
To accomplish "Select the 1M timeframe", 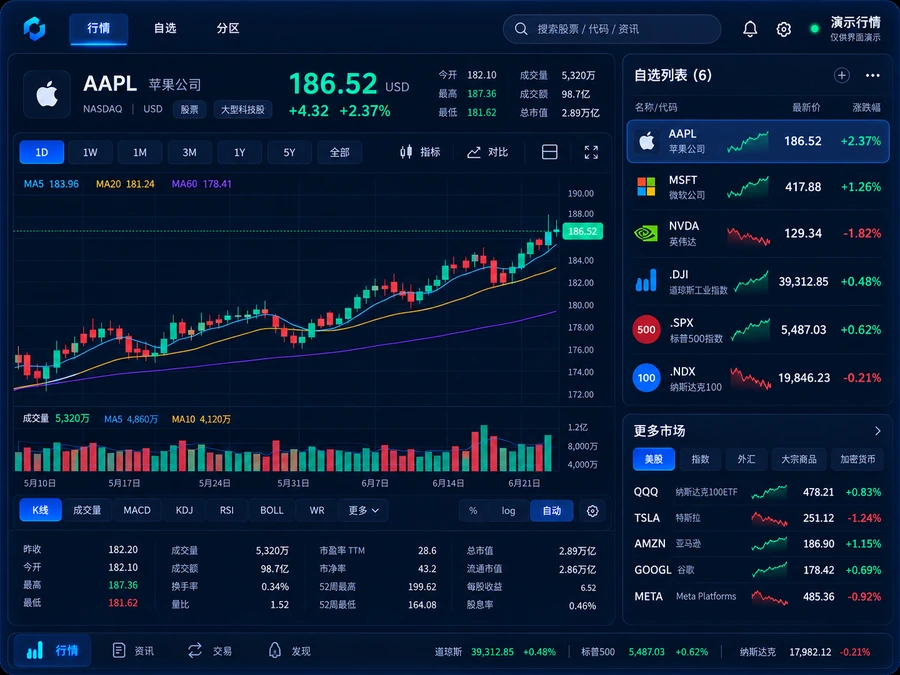I will [139, 152].
